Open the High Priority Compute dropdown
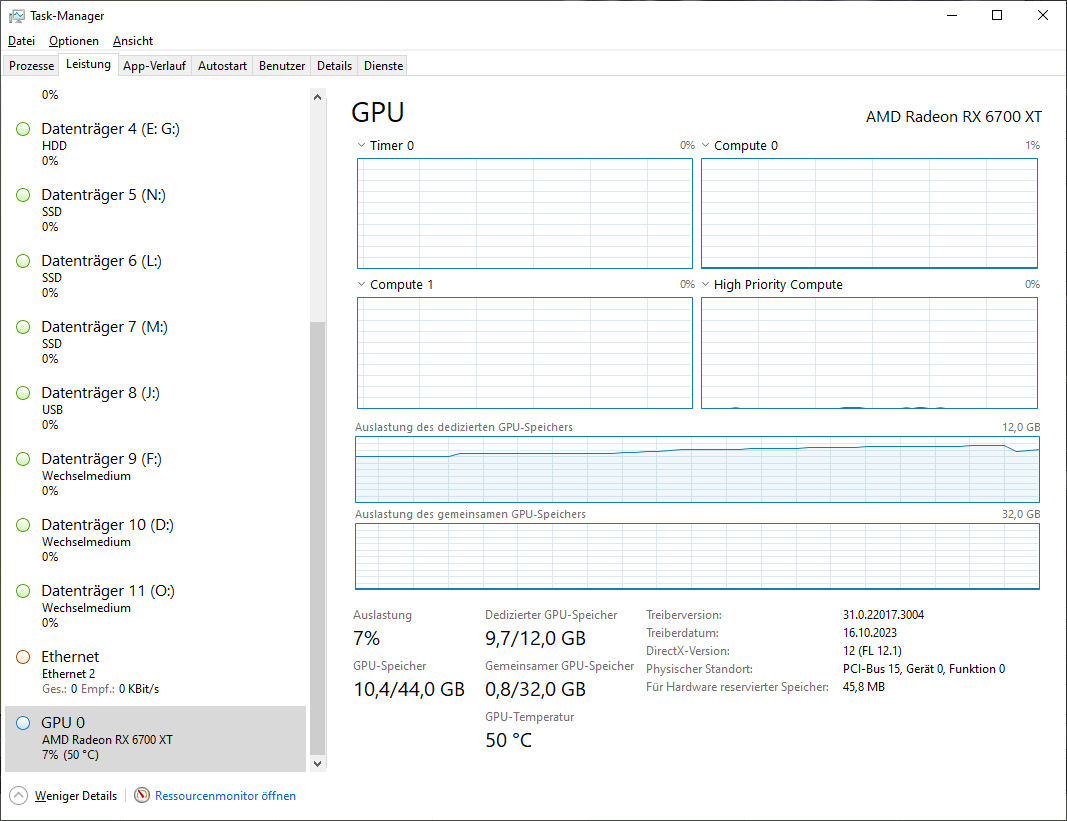The image size is (1067, 821). [706, 284]
